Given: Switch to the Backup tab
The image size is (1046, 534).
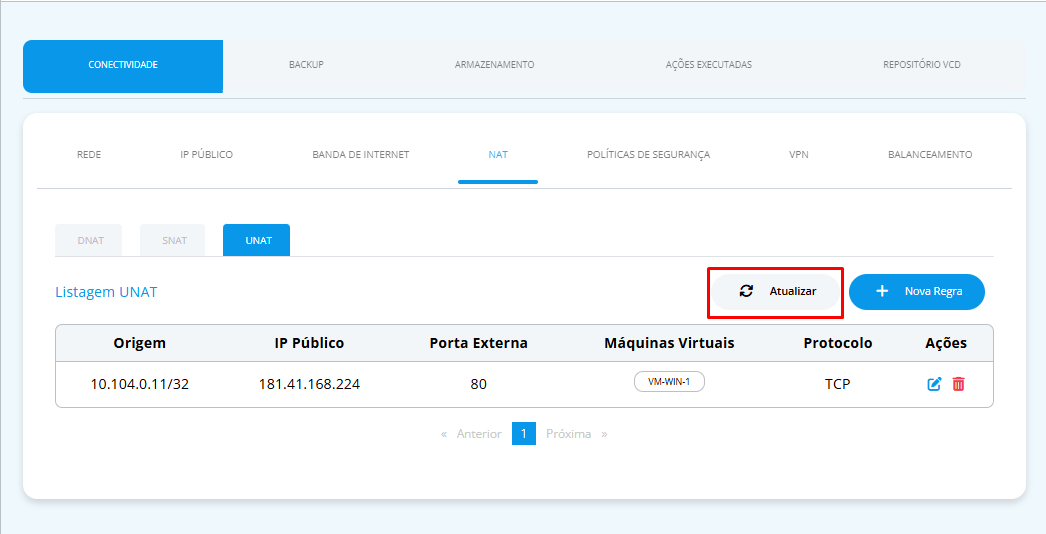Looking at the screenshot, I should coord(306,65).
